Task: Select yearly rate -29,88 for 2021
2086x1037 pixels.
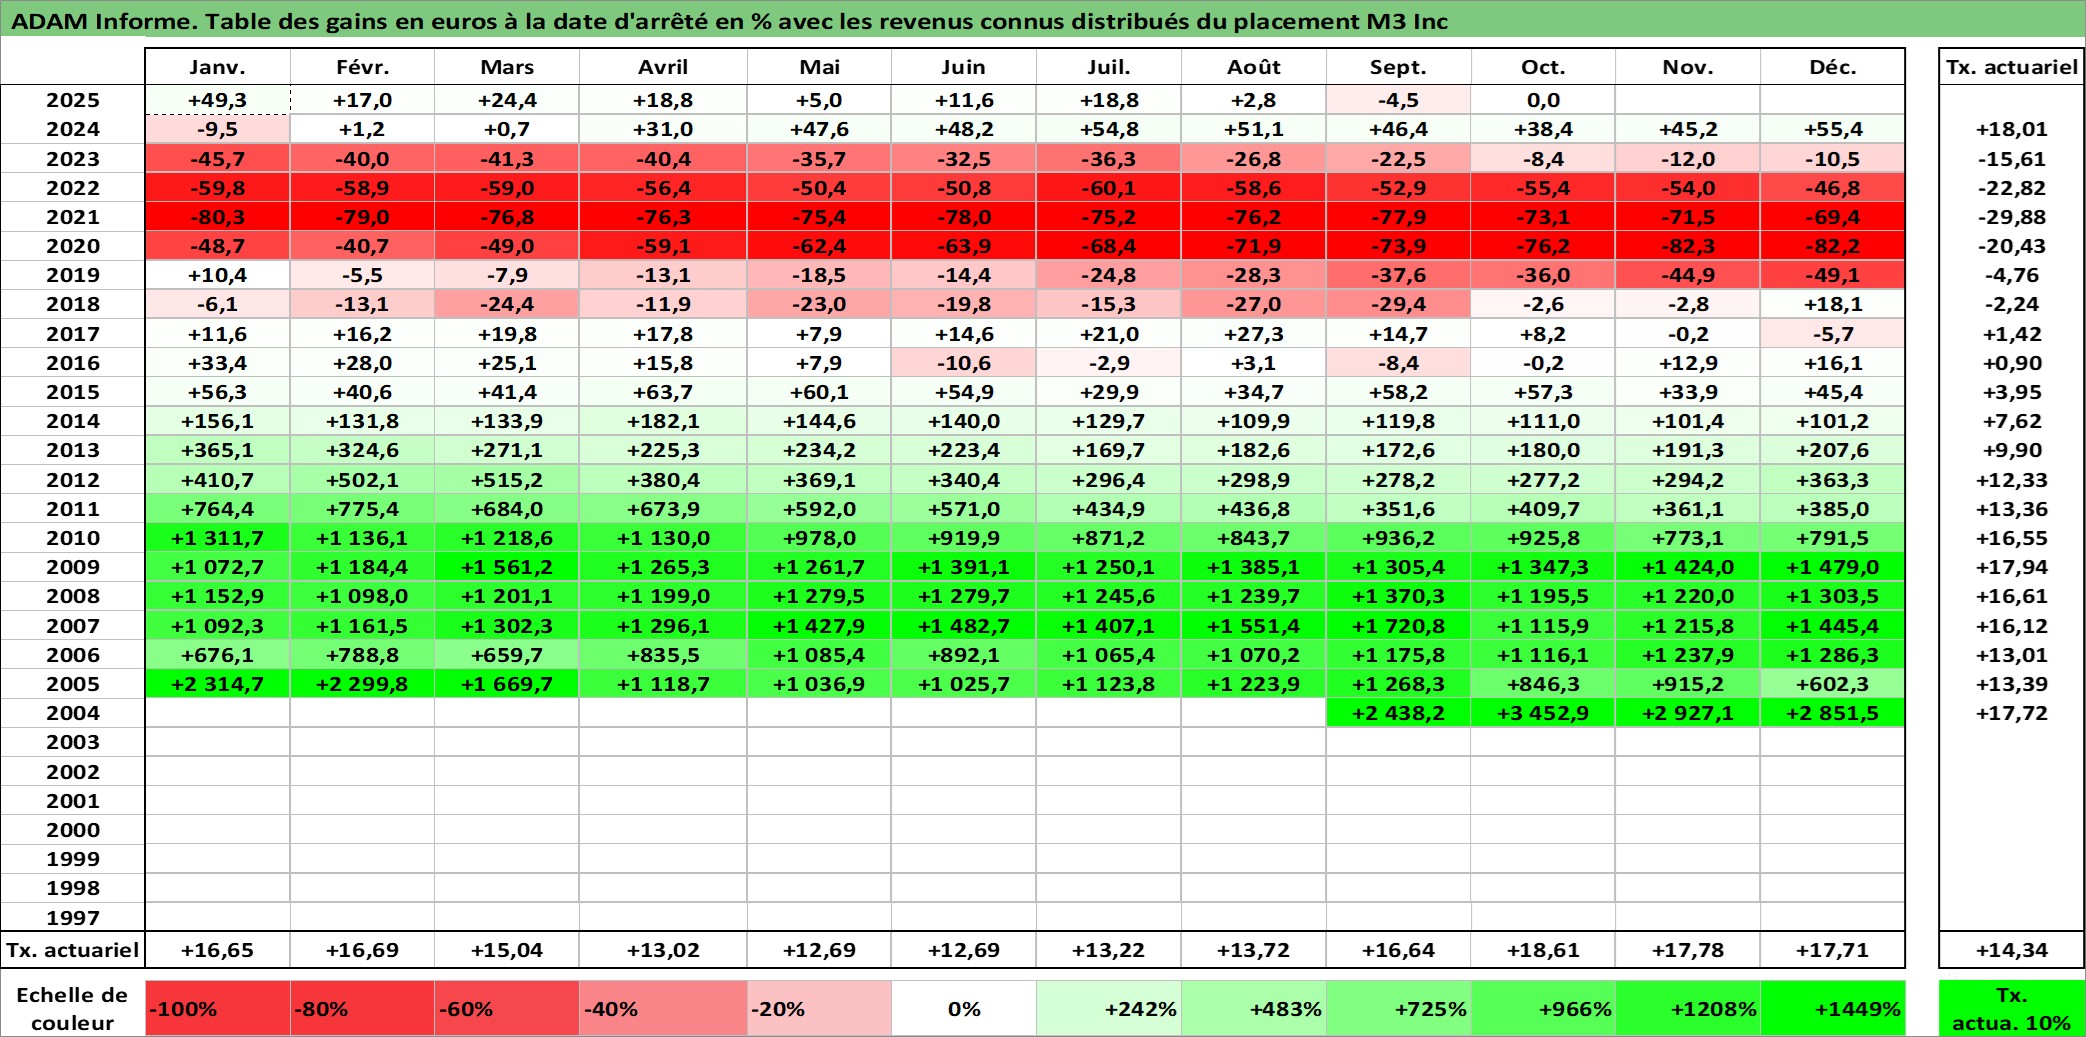Action: coord(2012,217)
